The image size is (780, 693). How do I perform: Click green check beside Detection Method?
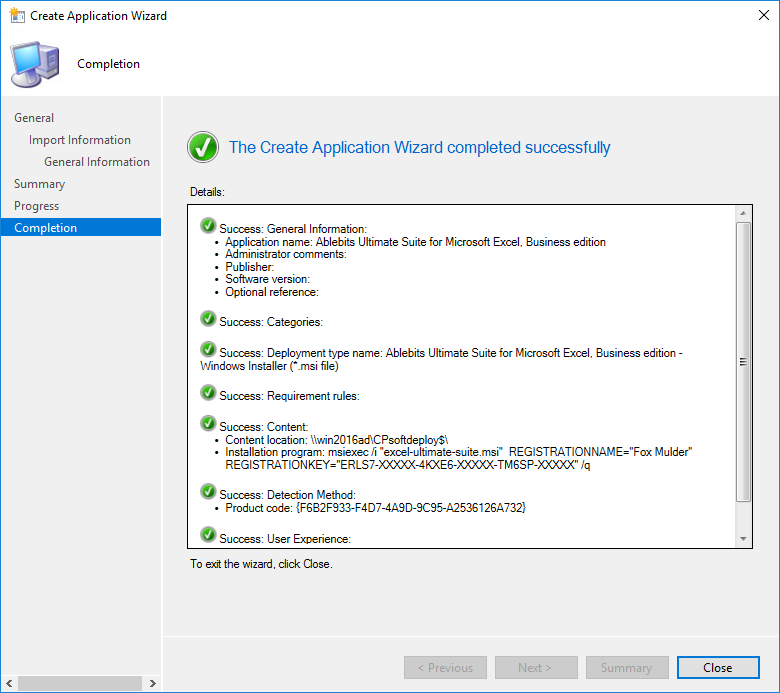tap(208, 491)
